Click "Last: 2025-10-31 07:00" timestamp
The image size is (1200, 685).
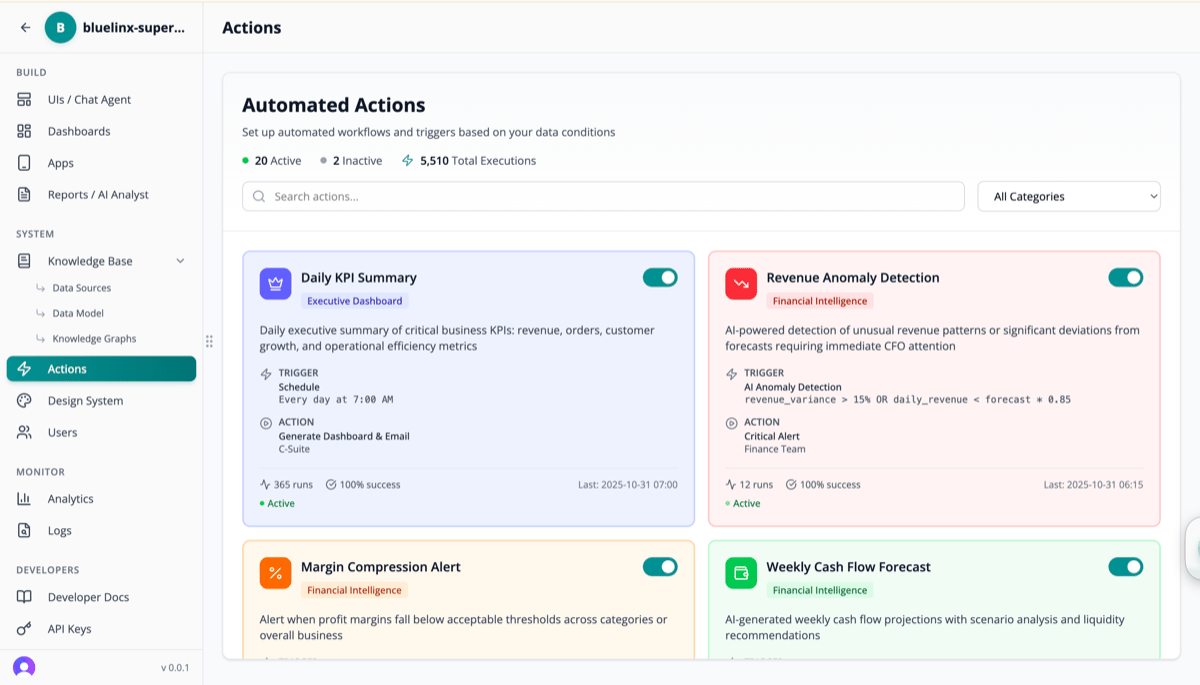628,485
